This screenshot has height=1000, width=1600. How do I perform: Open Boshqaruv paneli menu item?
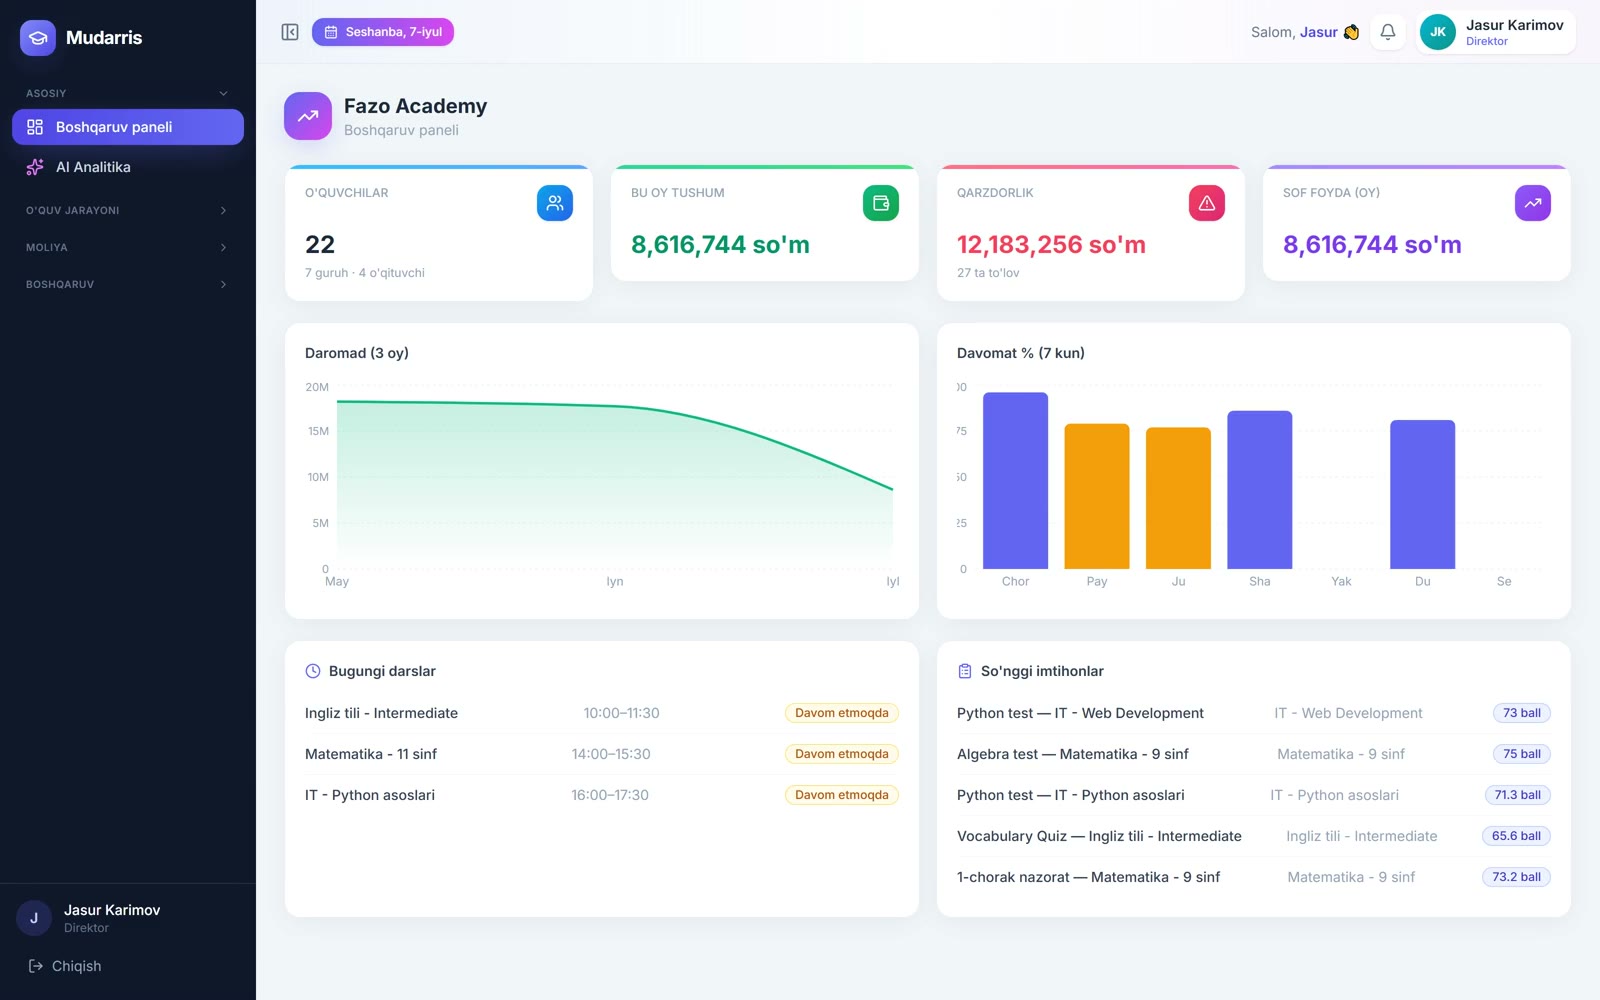click(128, 127)
